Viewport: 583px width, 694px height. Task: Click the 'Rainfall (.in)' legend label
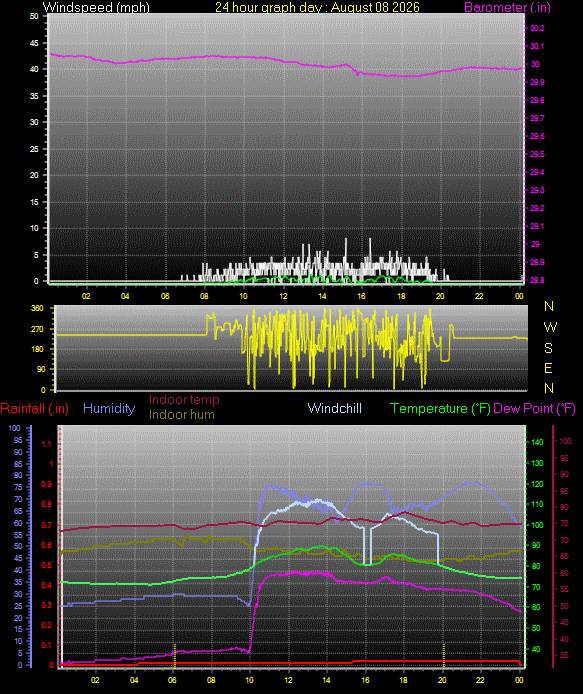tap(35, 408)
